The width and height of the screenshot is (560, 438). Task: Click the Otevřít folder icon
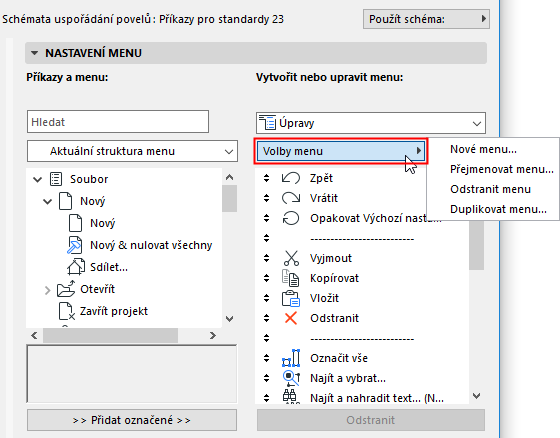66,289
